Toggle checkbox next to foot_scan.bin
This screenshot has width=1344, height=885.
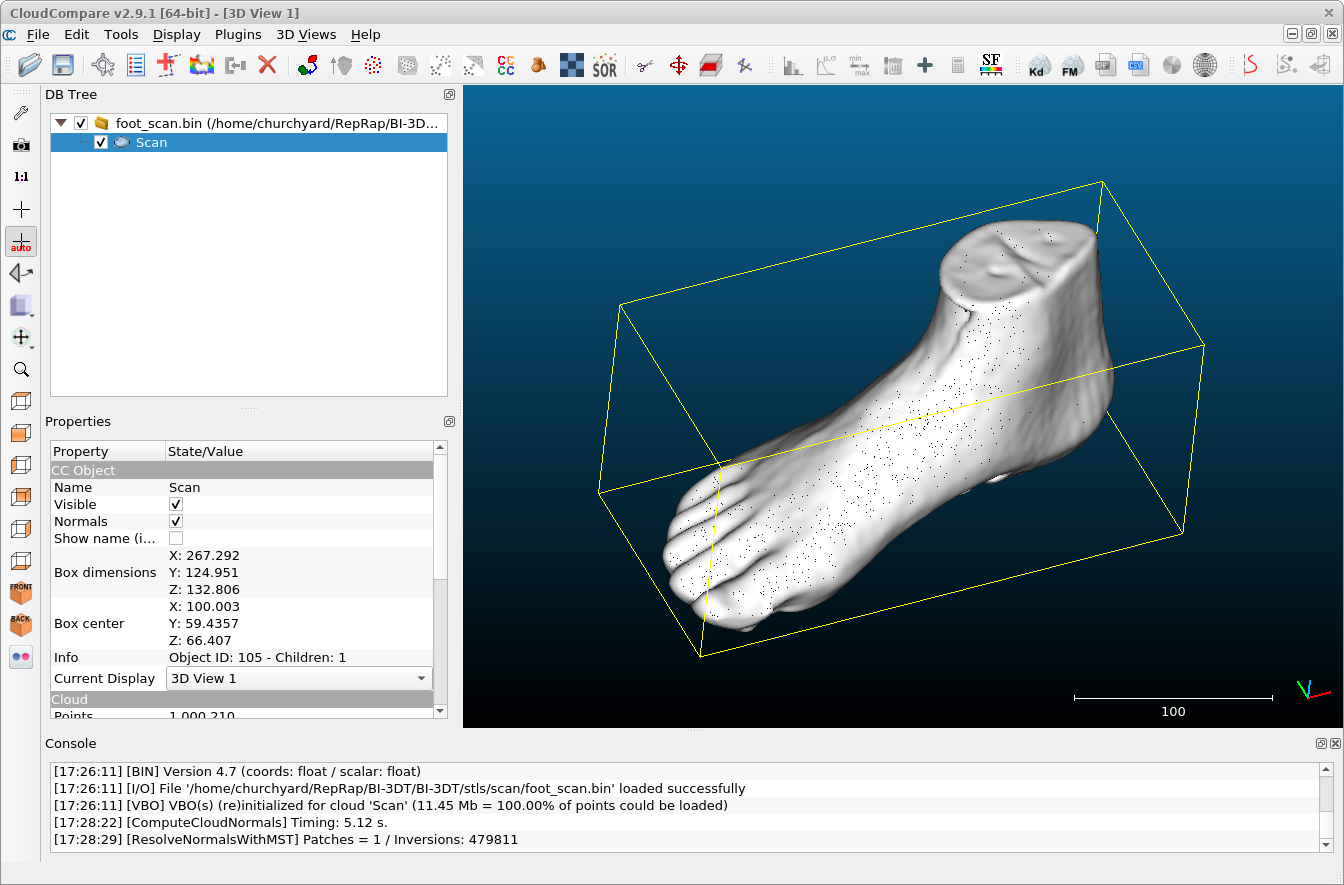tap(81, 123)
